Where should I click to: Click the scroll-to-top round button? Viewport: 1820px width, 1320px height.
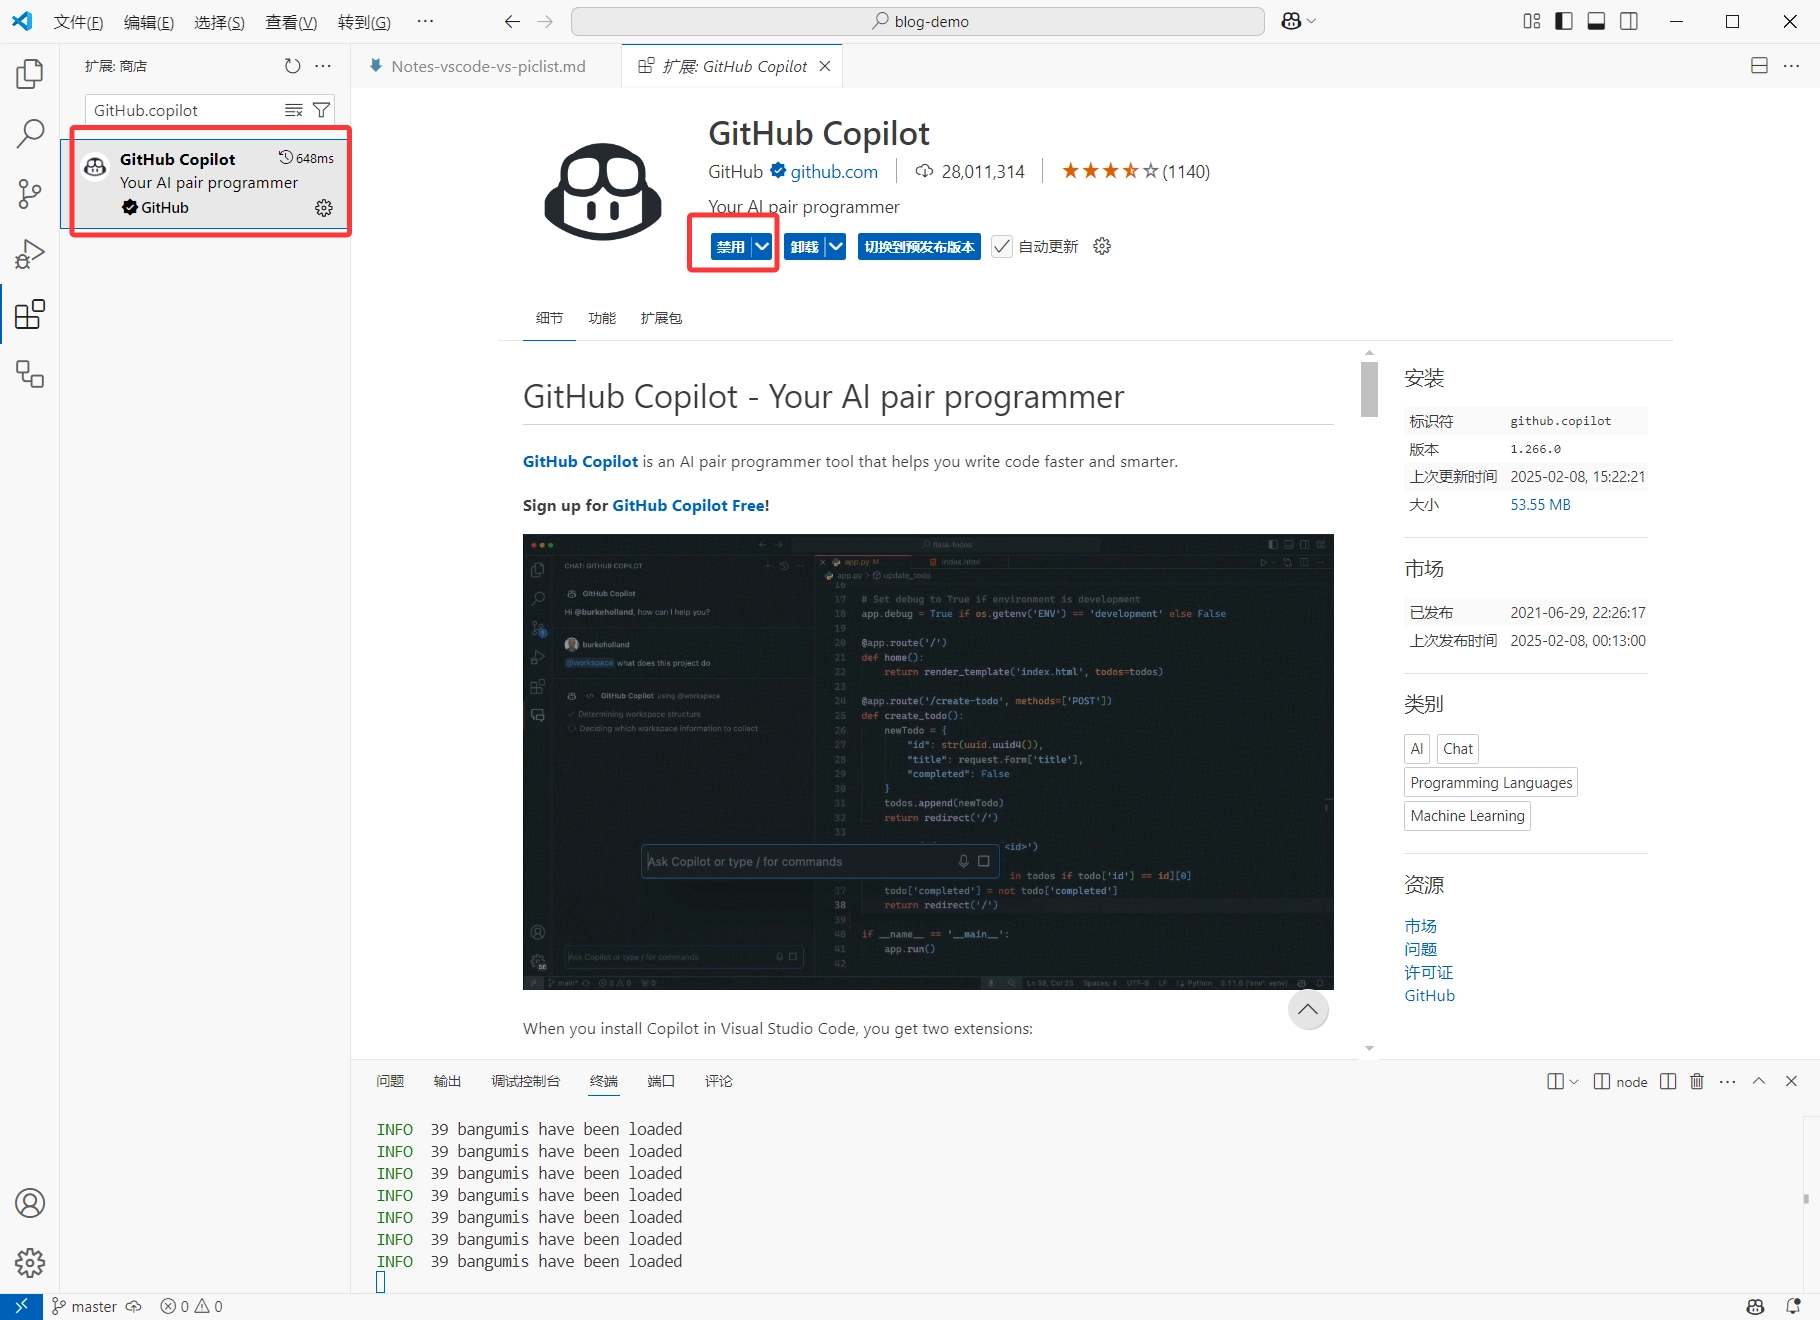click(x=1308, y=1010)
